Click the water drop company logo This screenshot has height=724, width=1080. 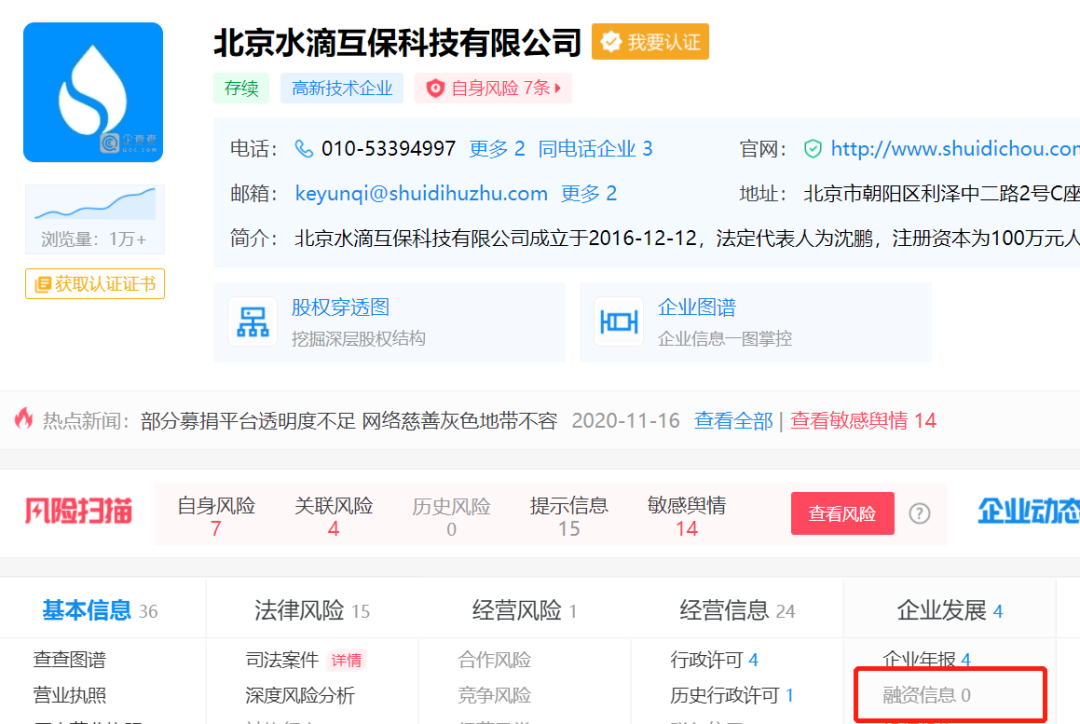92,91
